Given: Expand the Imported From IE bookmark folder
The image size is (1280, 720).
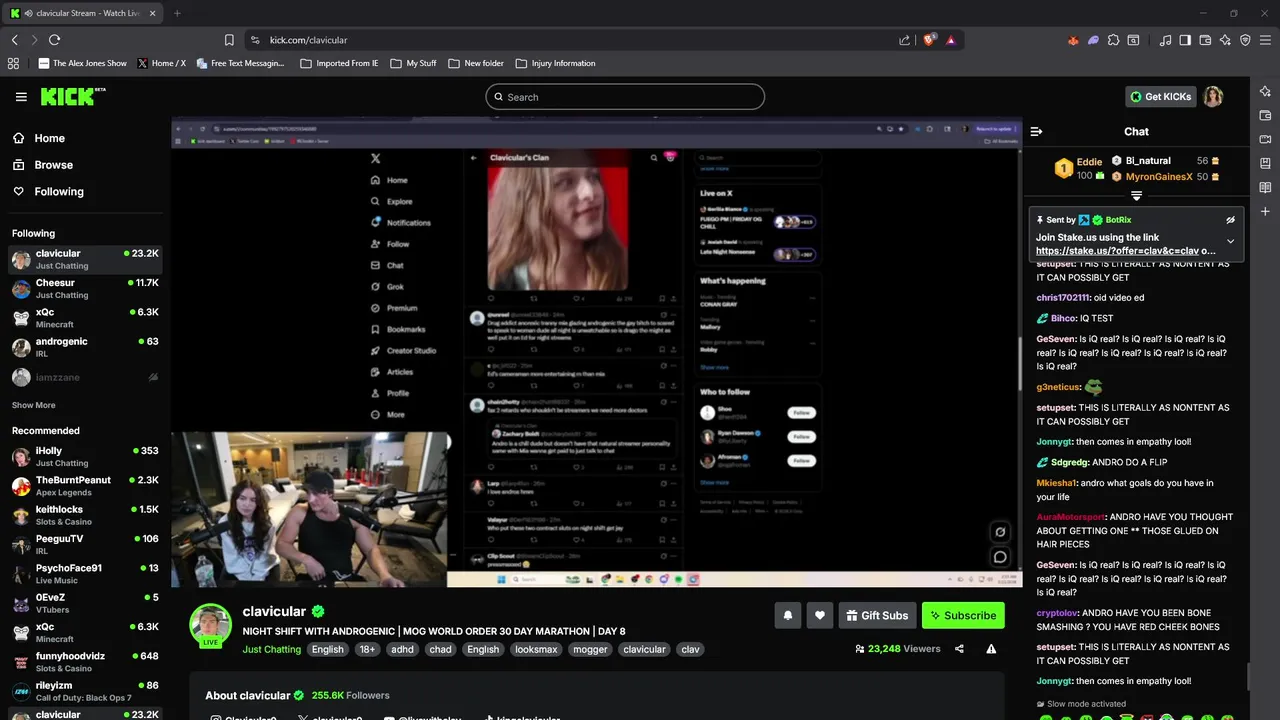Looking at the screenshot, I should (339, 63).
